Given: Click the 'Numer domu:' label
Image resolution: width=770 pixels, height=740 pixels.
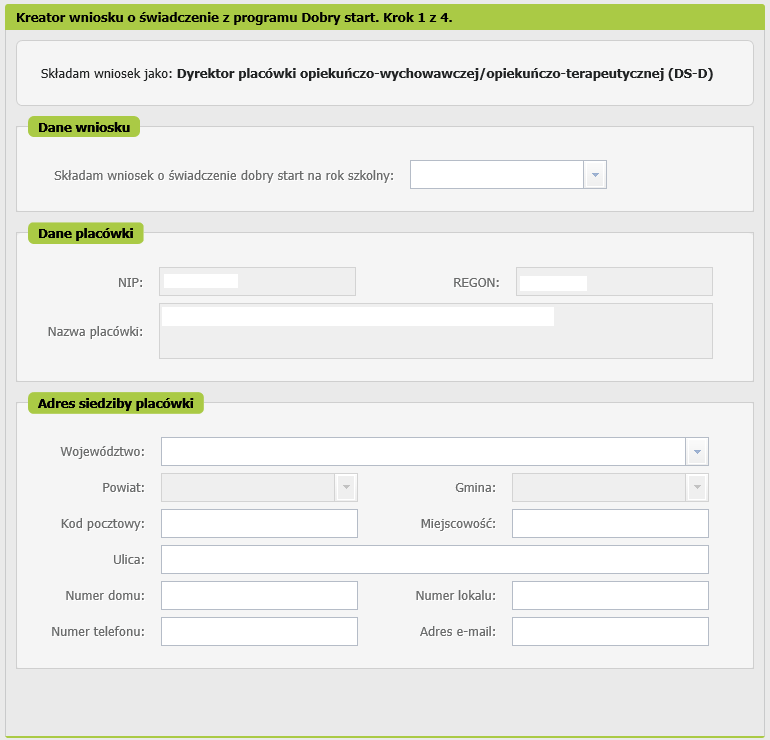Looking at the screenshot, I should click(x=105, y=595).
